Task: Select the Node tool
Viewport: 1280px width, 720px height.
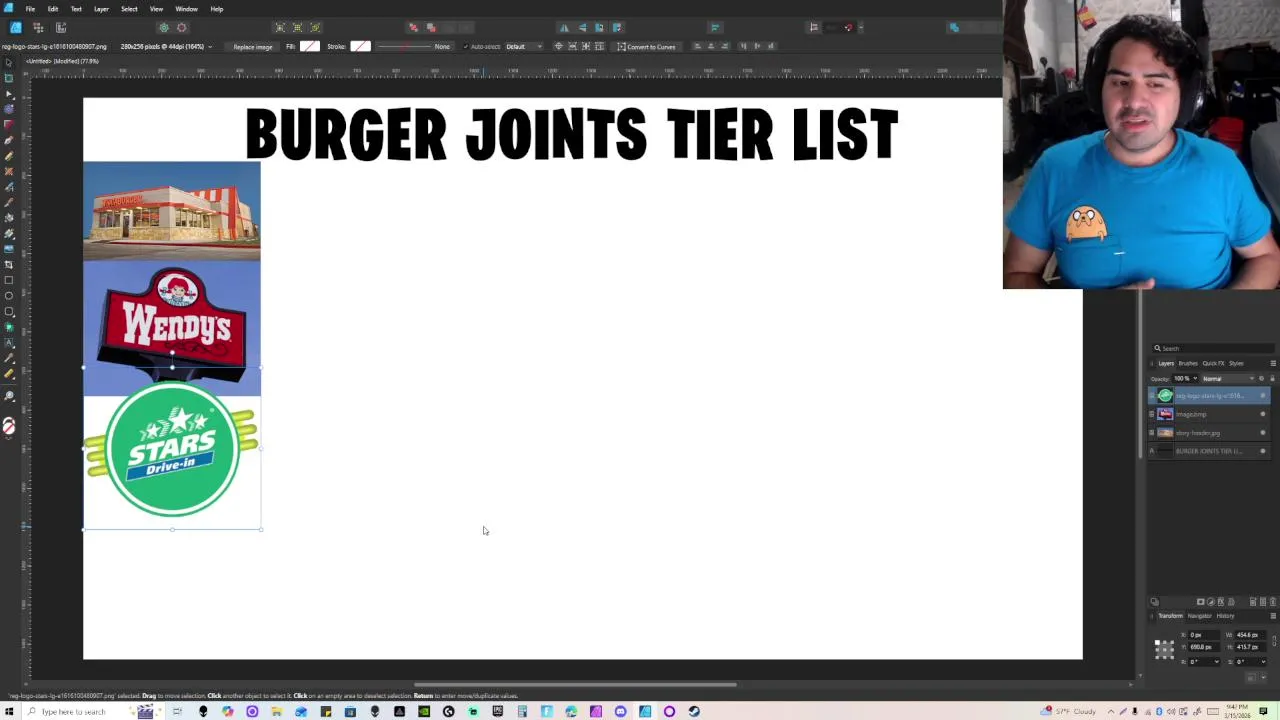Action: point(9,93)
